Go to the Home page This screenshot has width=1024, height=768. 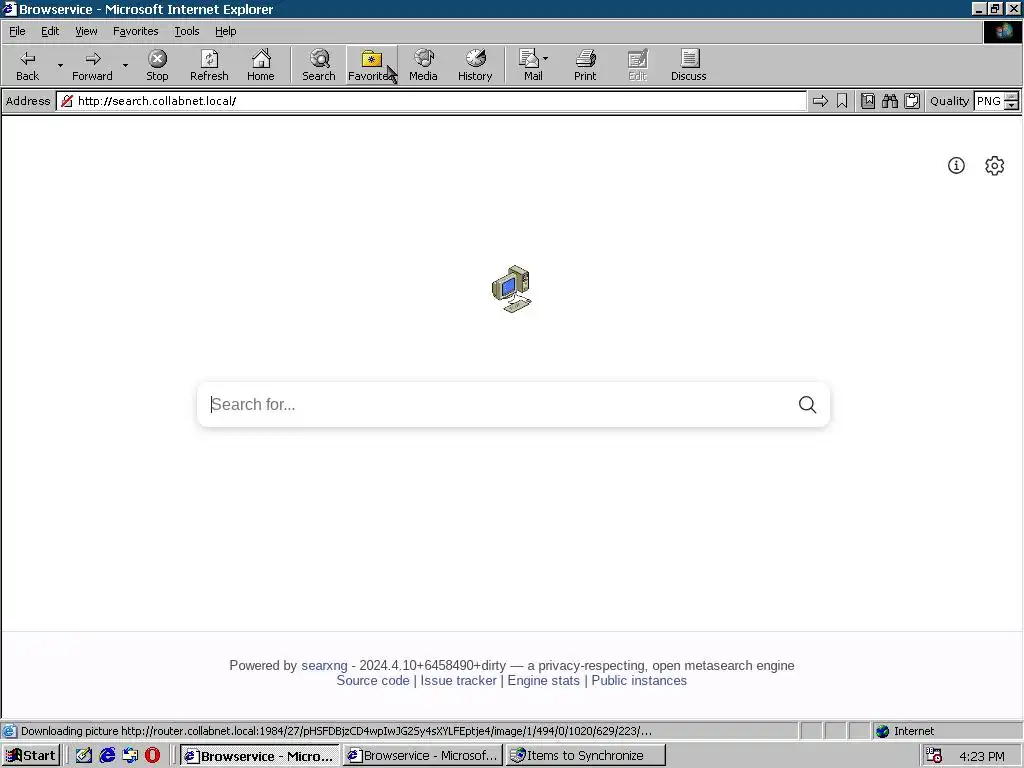pos(261,65)
